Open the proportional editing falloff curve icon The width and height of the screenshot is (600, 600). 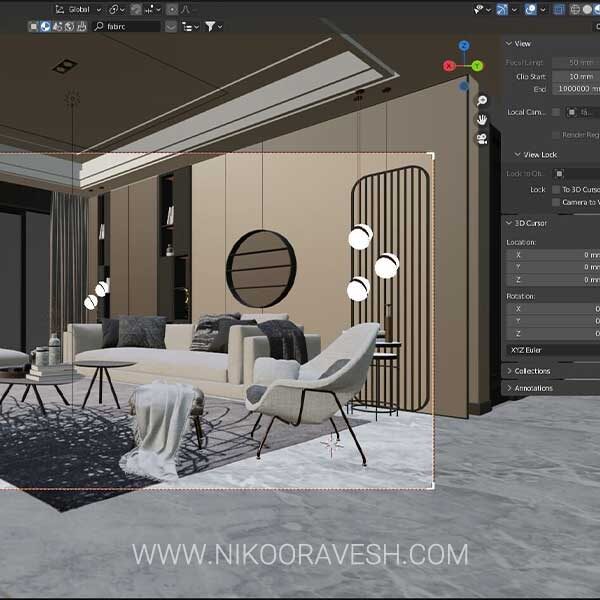[x=185, y=10]
